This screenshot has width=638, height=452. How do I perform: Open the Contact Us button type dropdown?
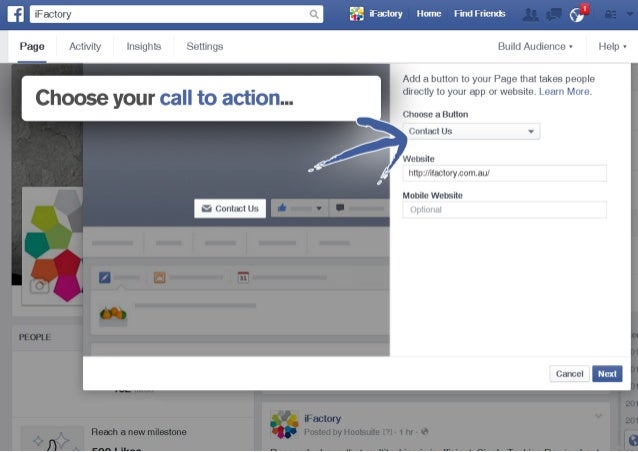472,131
